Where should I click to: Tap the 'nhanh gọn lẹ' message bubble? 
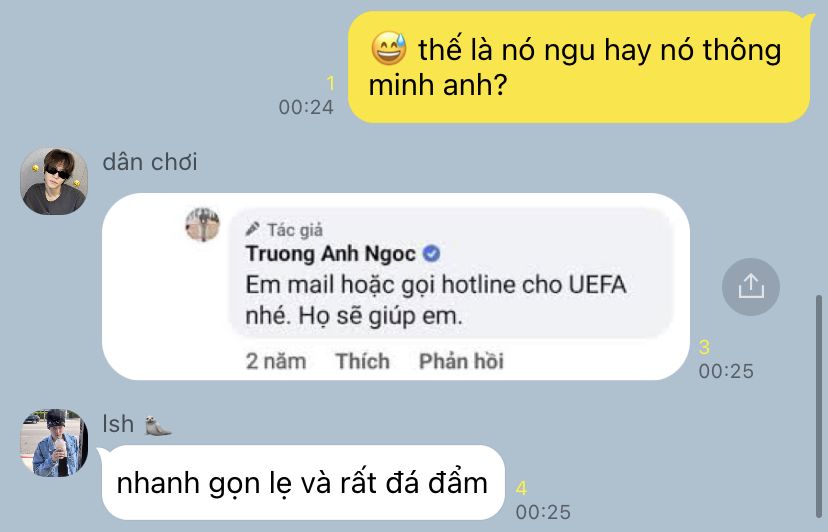tap(303, 482)
